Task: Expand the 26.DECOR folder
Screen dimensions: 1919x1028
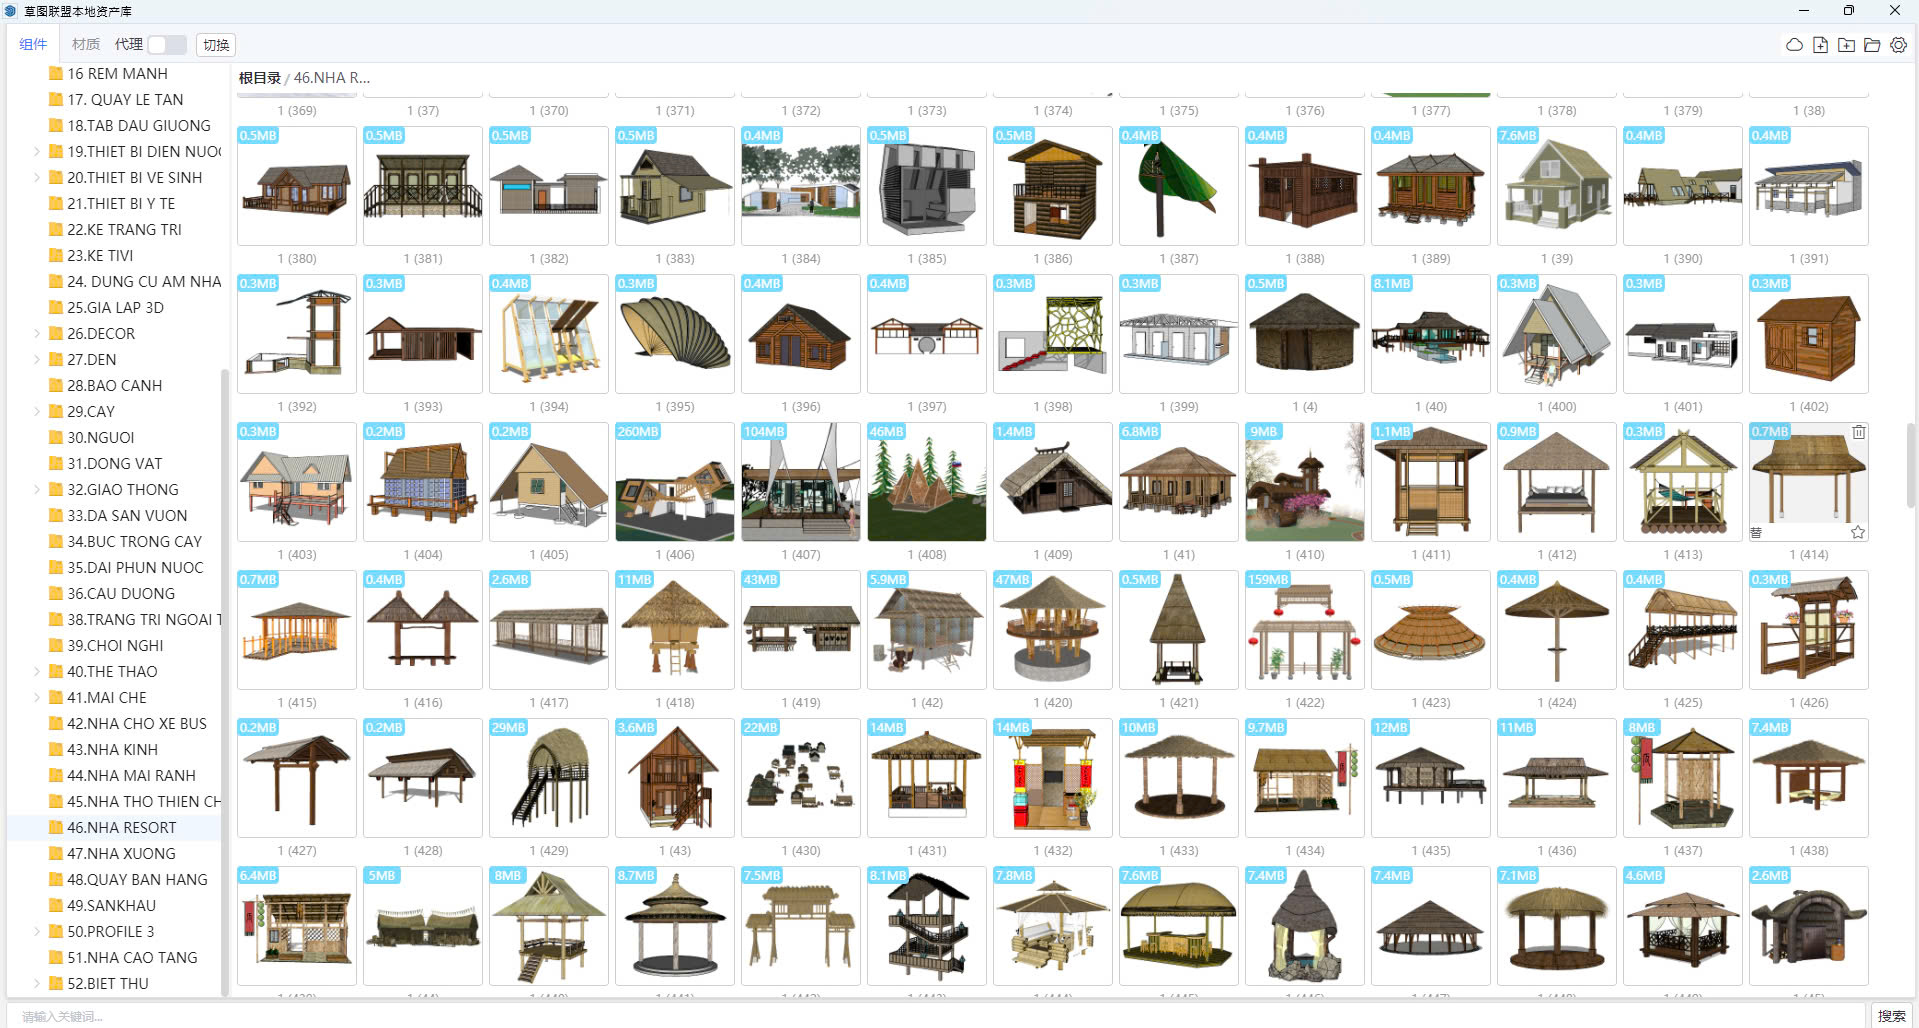Action: [37, 334]
